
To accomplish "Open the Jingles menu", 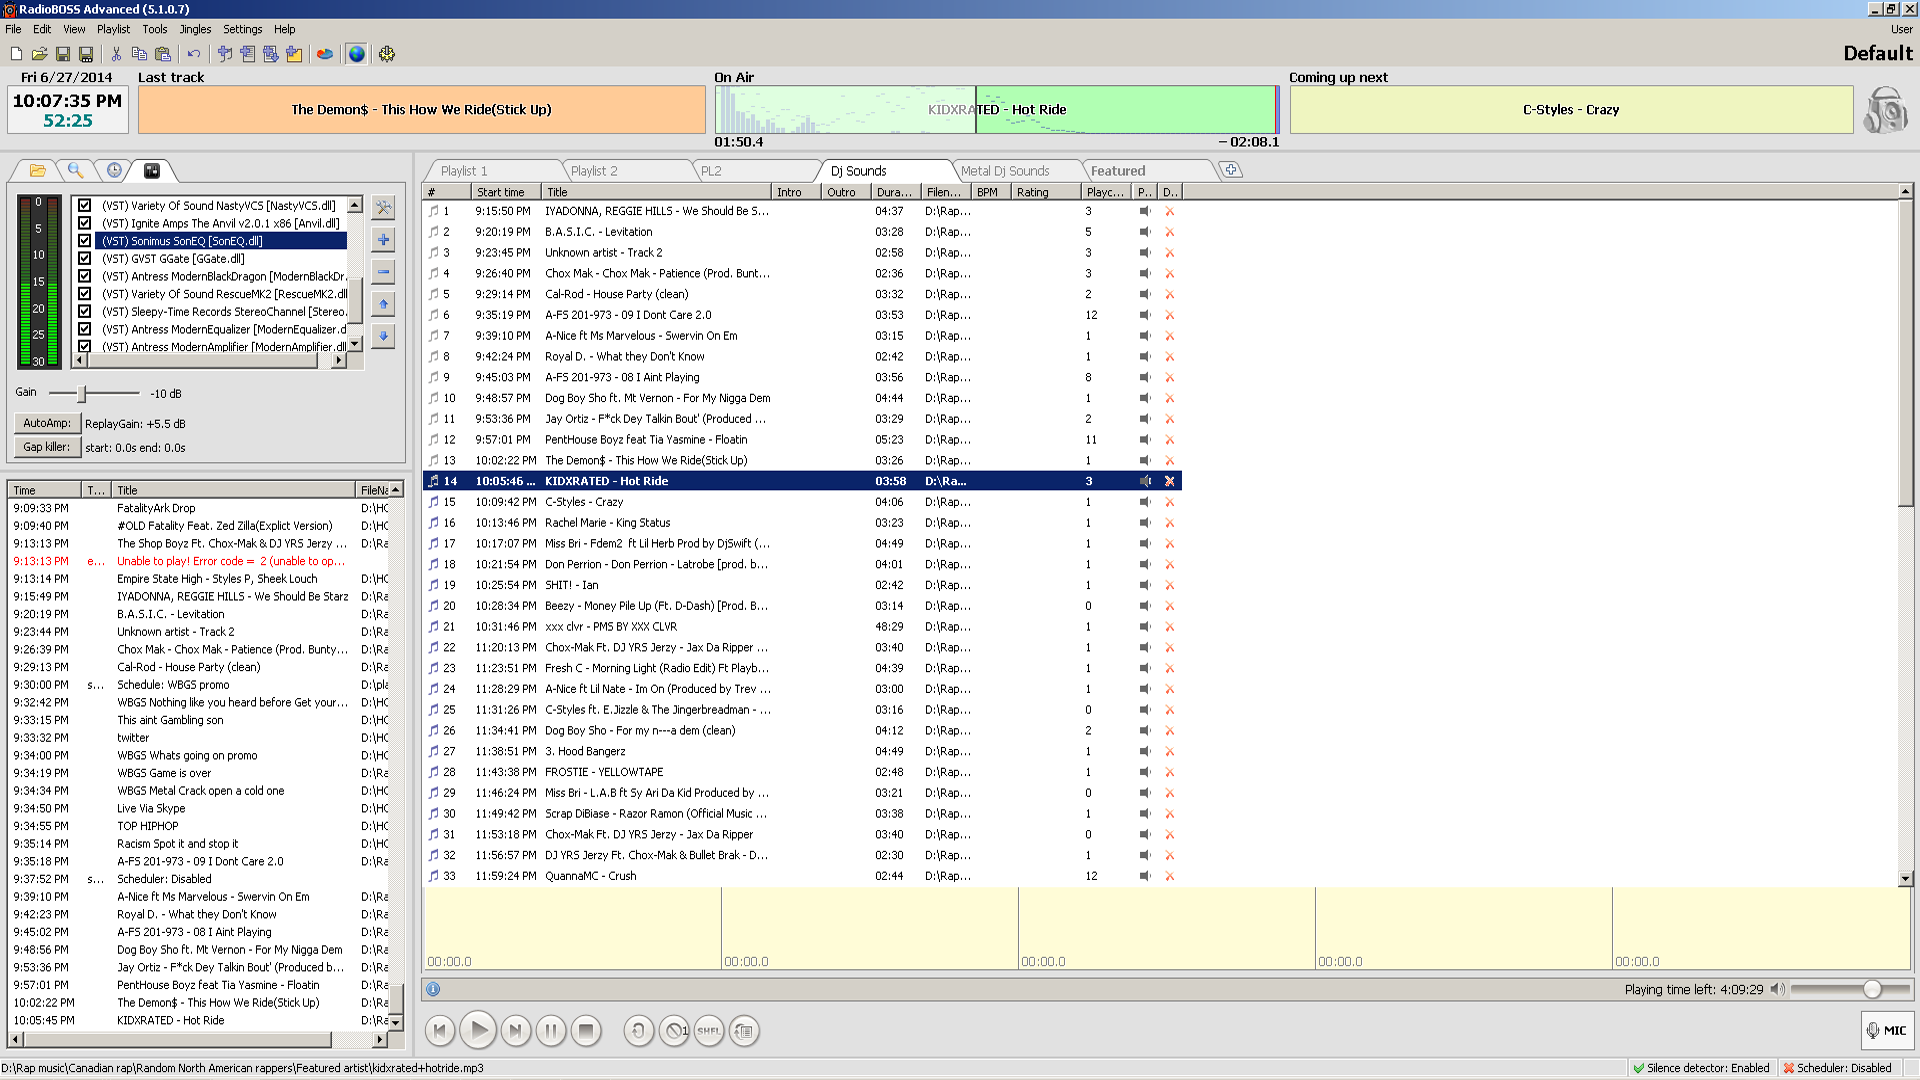I will [195, 29].
